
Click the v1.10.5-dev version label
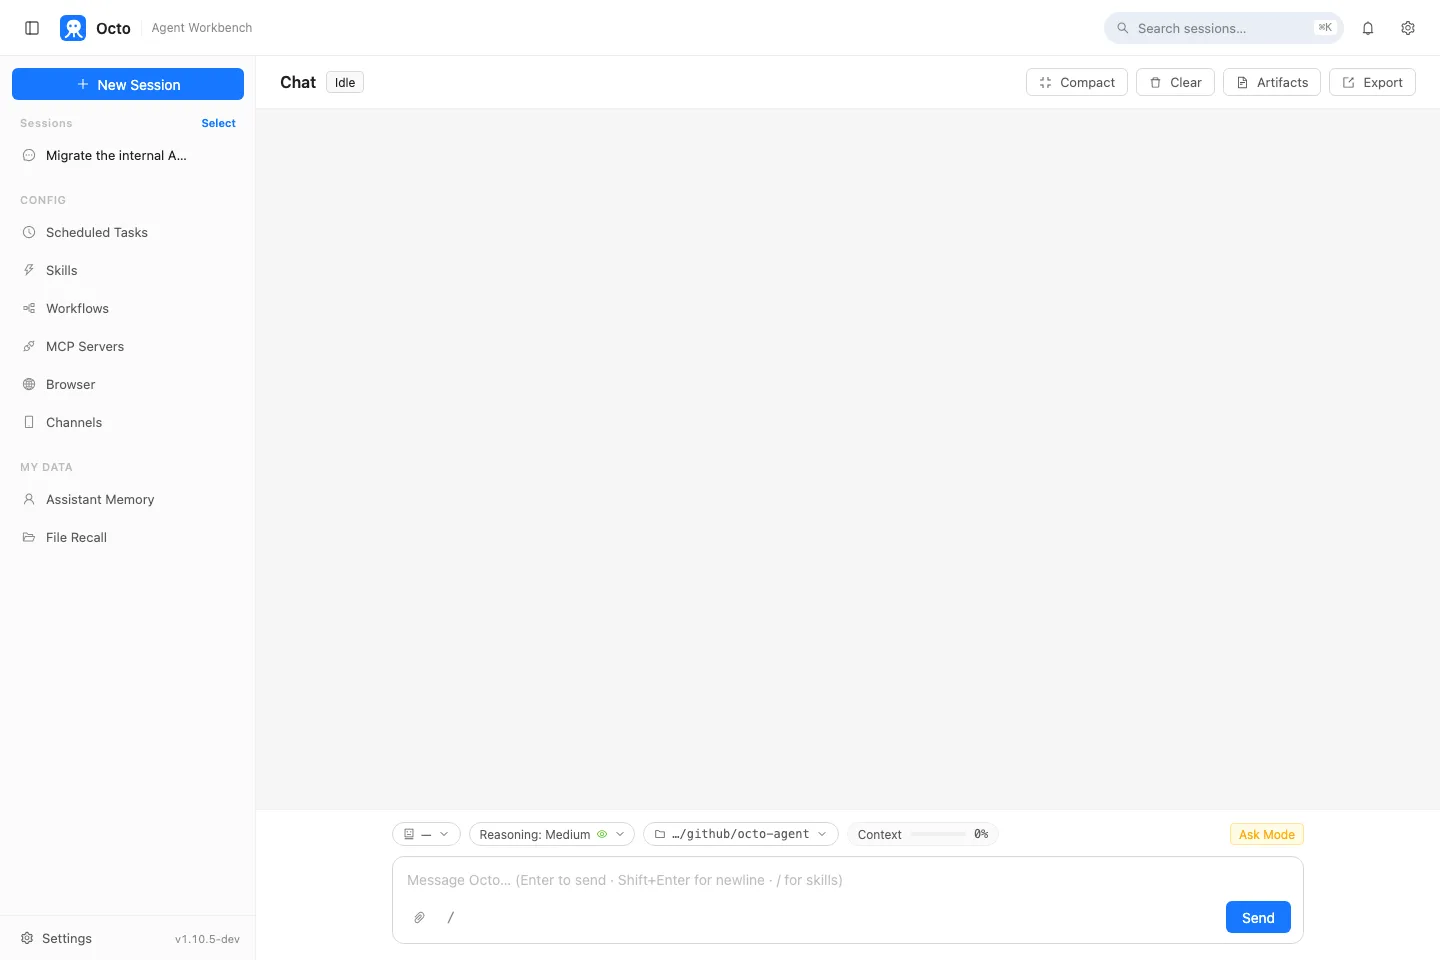[207, 939]
